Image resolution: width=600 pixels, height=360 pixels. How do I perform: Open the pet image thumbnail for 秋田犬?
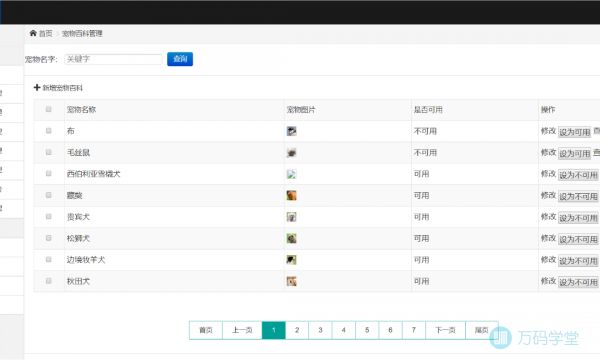coord(292,281)
